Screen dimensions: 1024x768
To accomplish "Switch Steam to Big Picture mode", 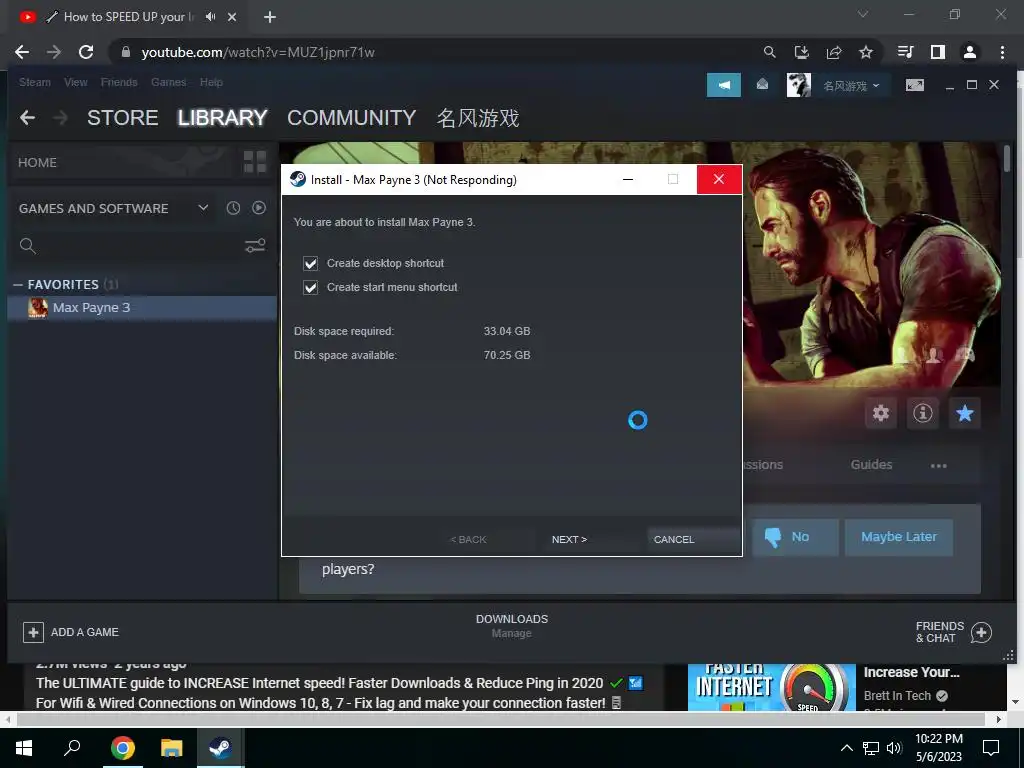I will (x=914, y=85).
